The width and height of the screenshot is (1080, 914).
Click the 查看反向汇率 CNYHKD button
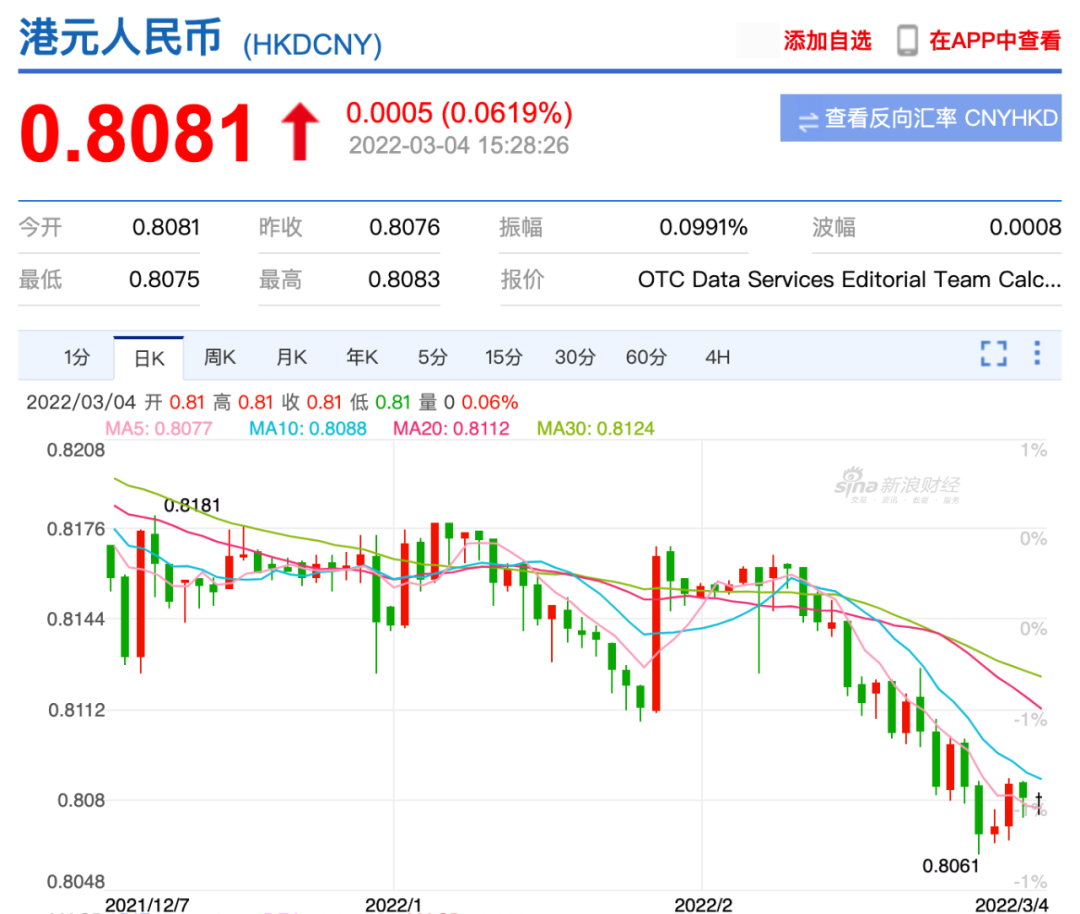click(921, 117)
